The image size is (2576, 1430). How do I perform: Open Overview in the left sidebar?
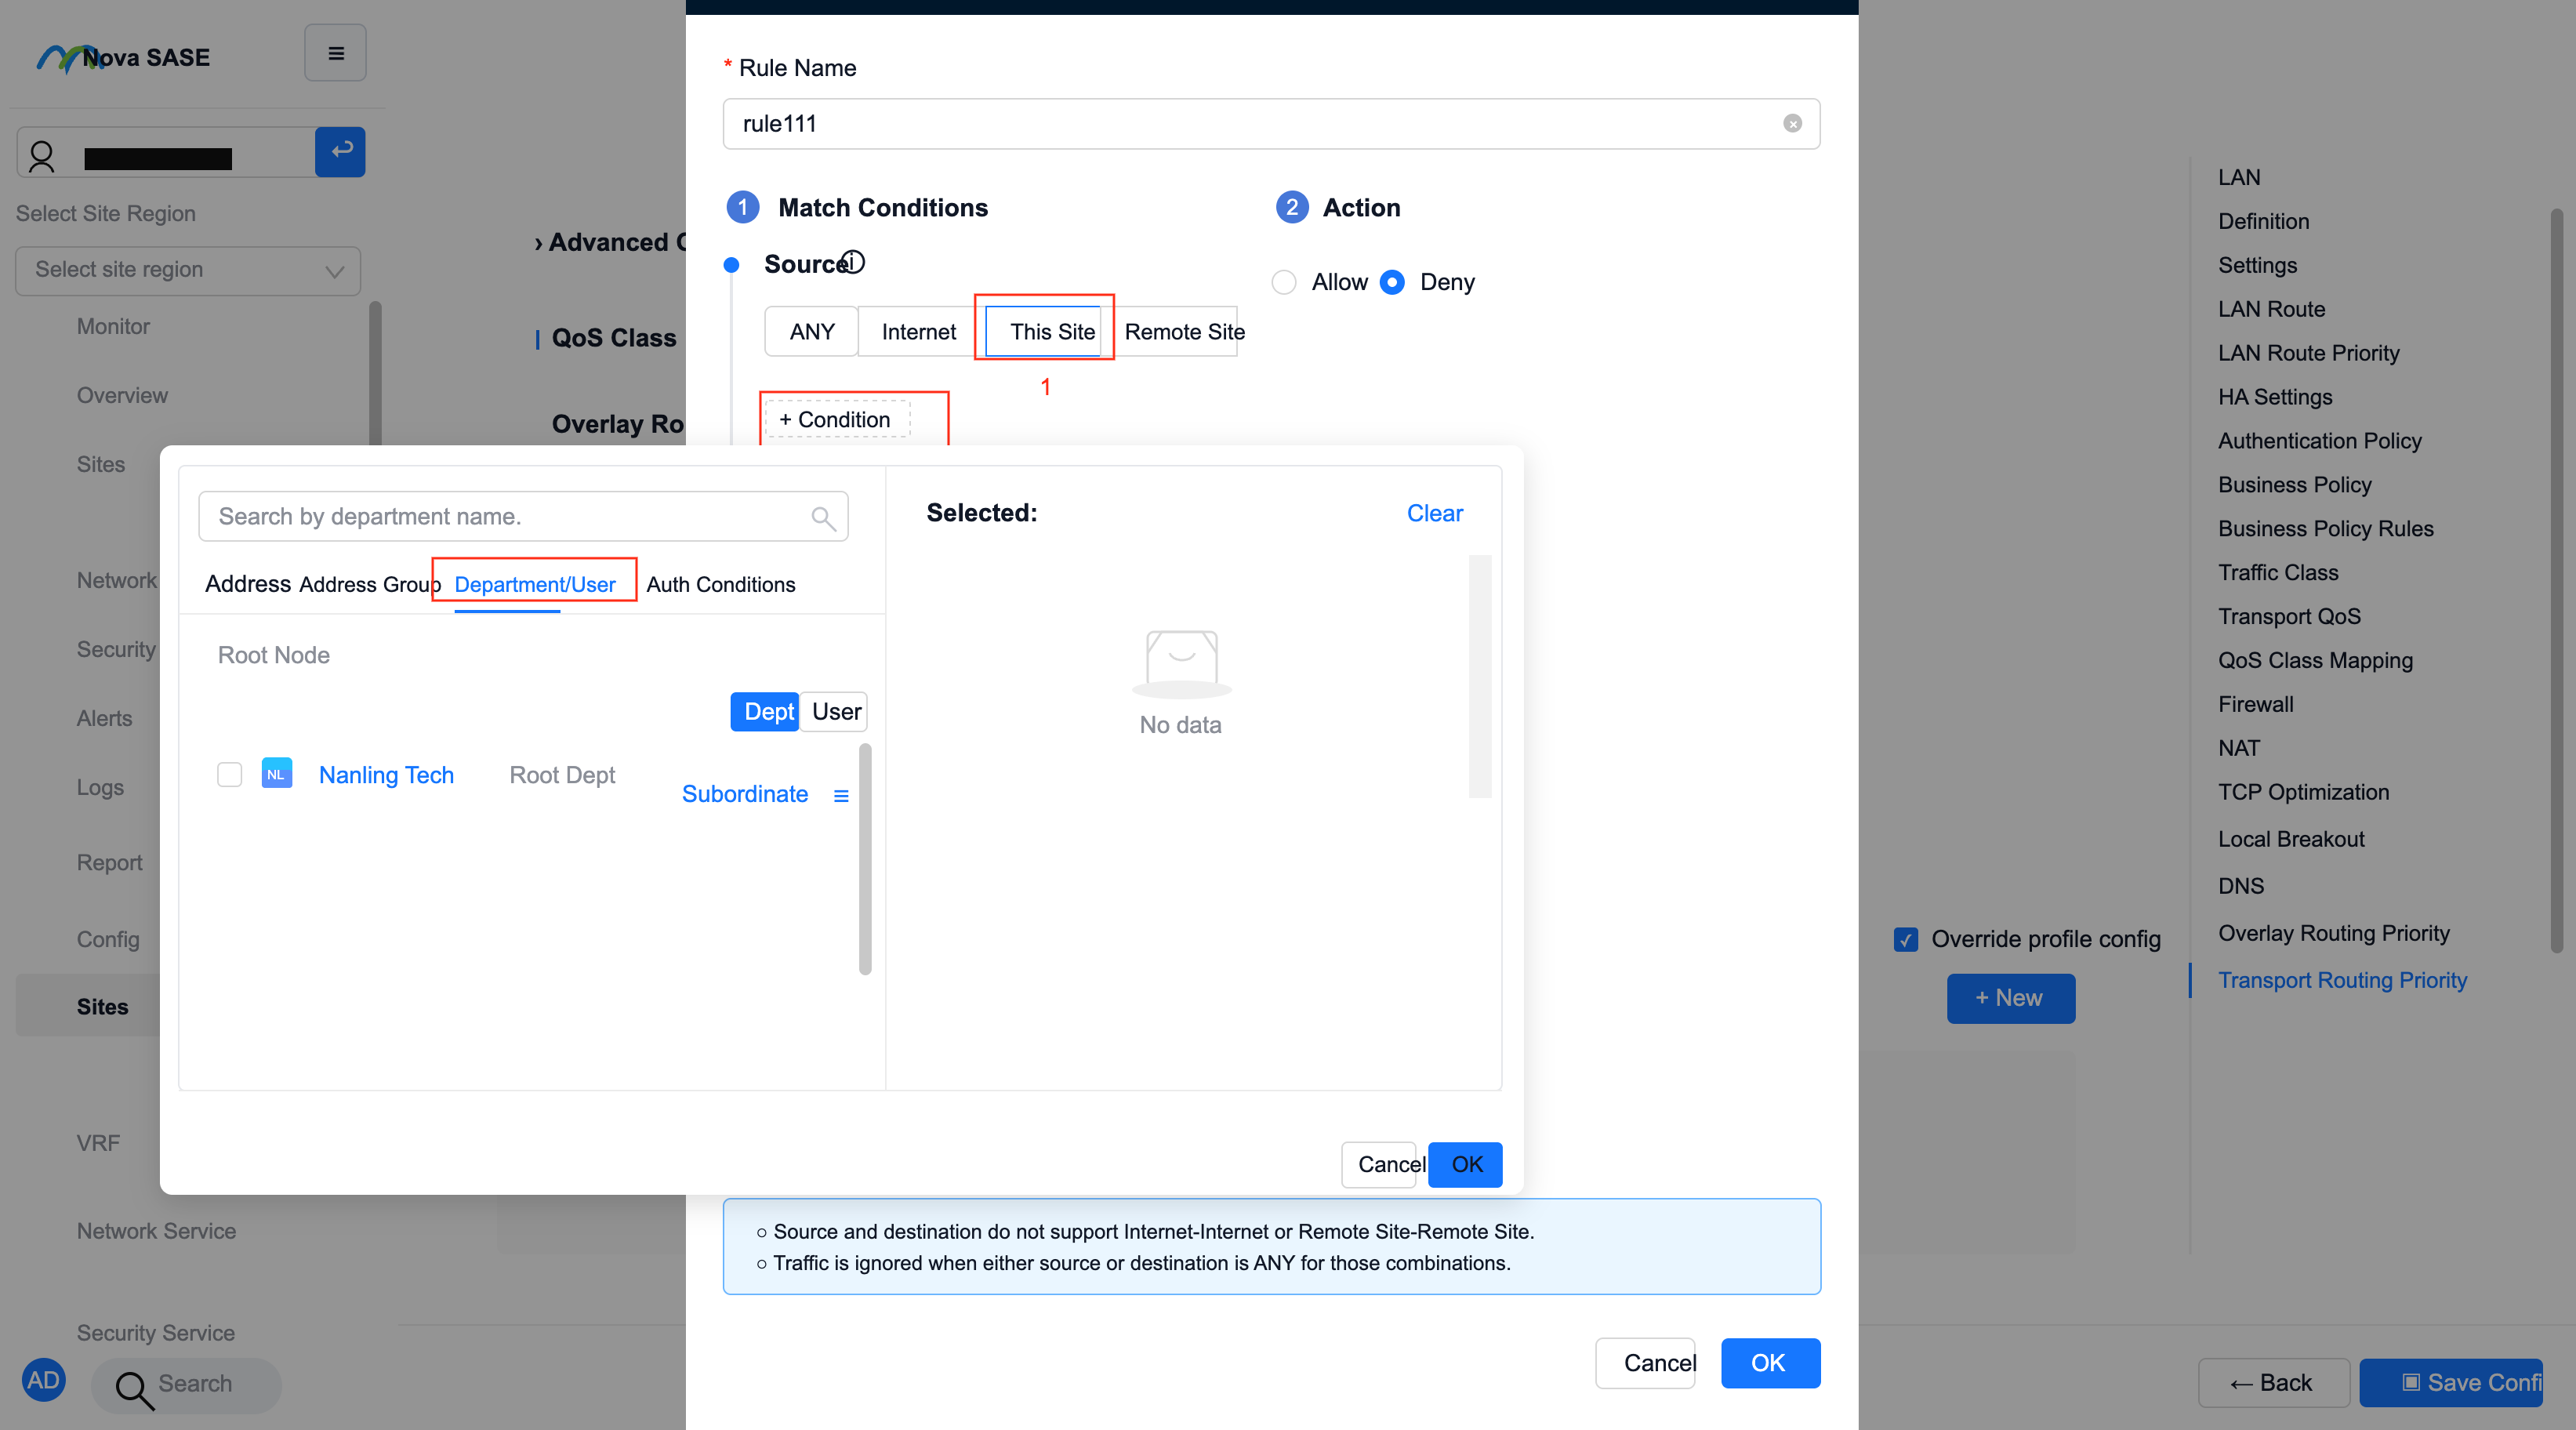pos(122,396)
